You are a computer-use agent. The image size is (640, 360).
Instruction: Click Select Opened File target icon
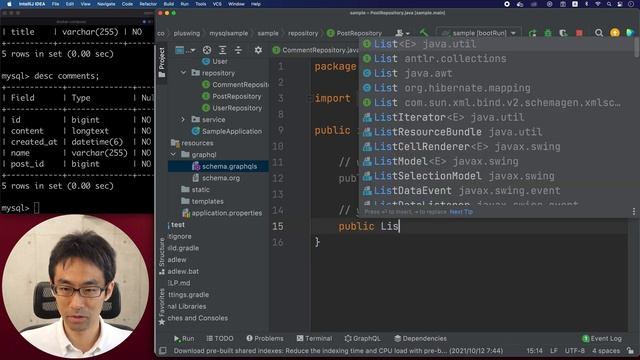pos(207,50)
